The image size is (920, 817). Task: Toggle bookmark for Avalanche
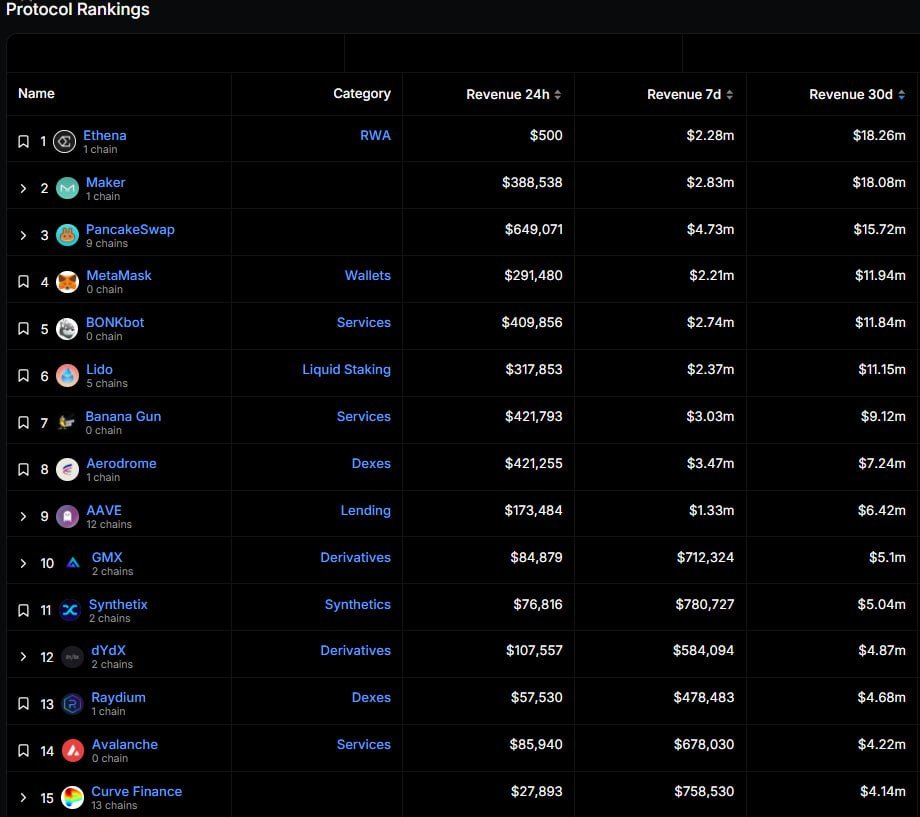pyautogui.click(x=23, y=751)
